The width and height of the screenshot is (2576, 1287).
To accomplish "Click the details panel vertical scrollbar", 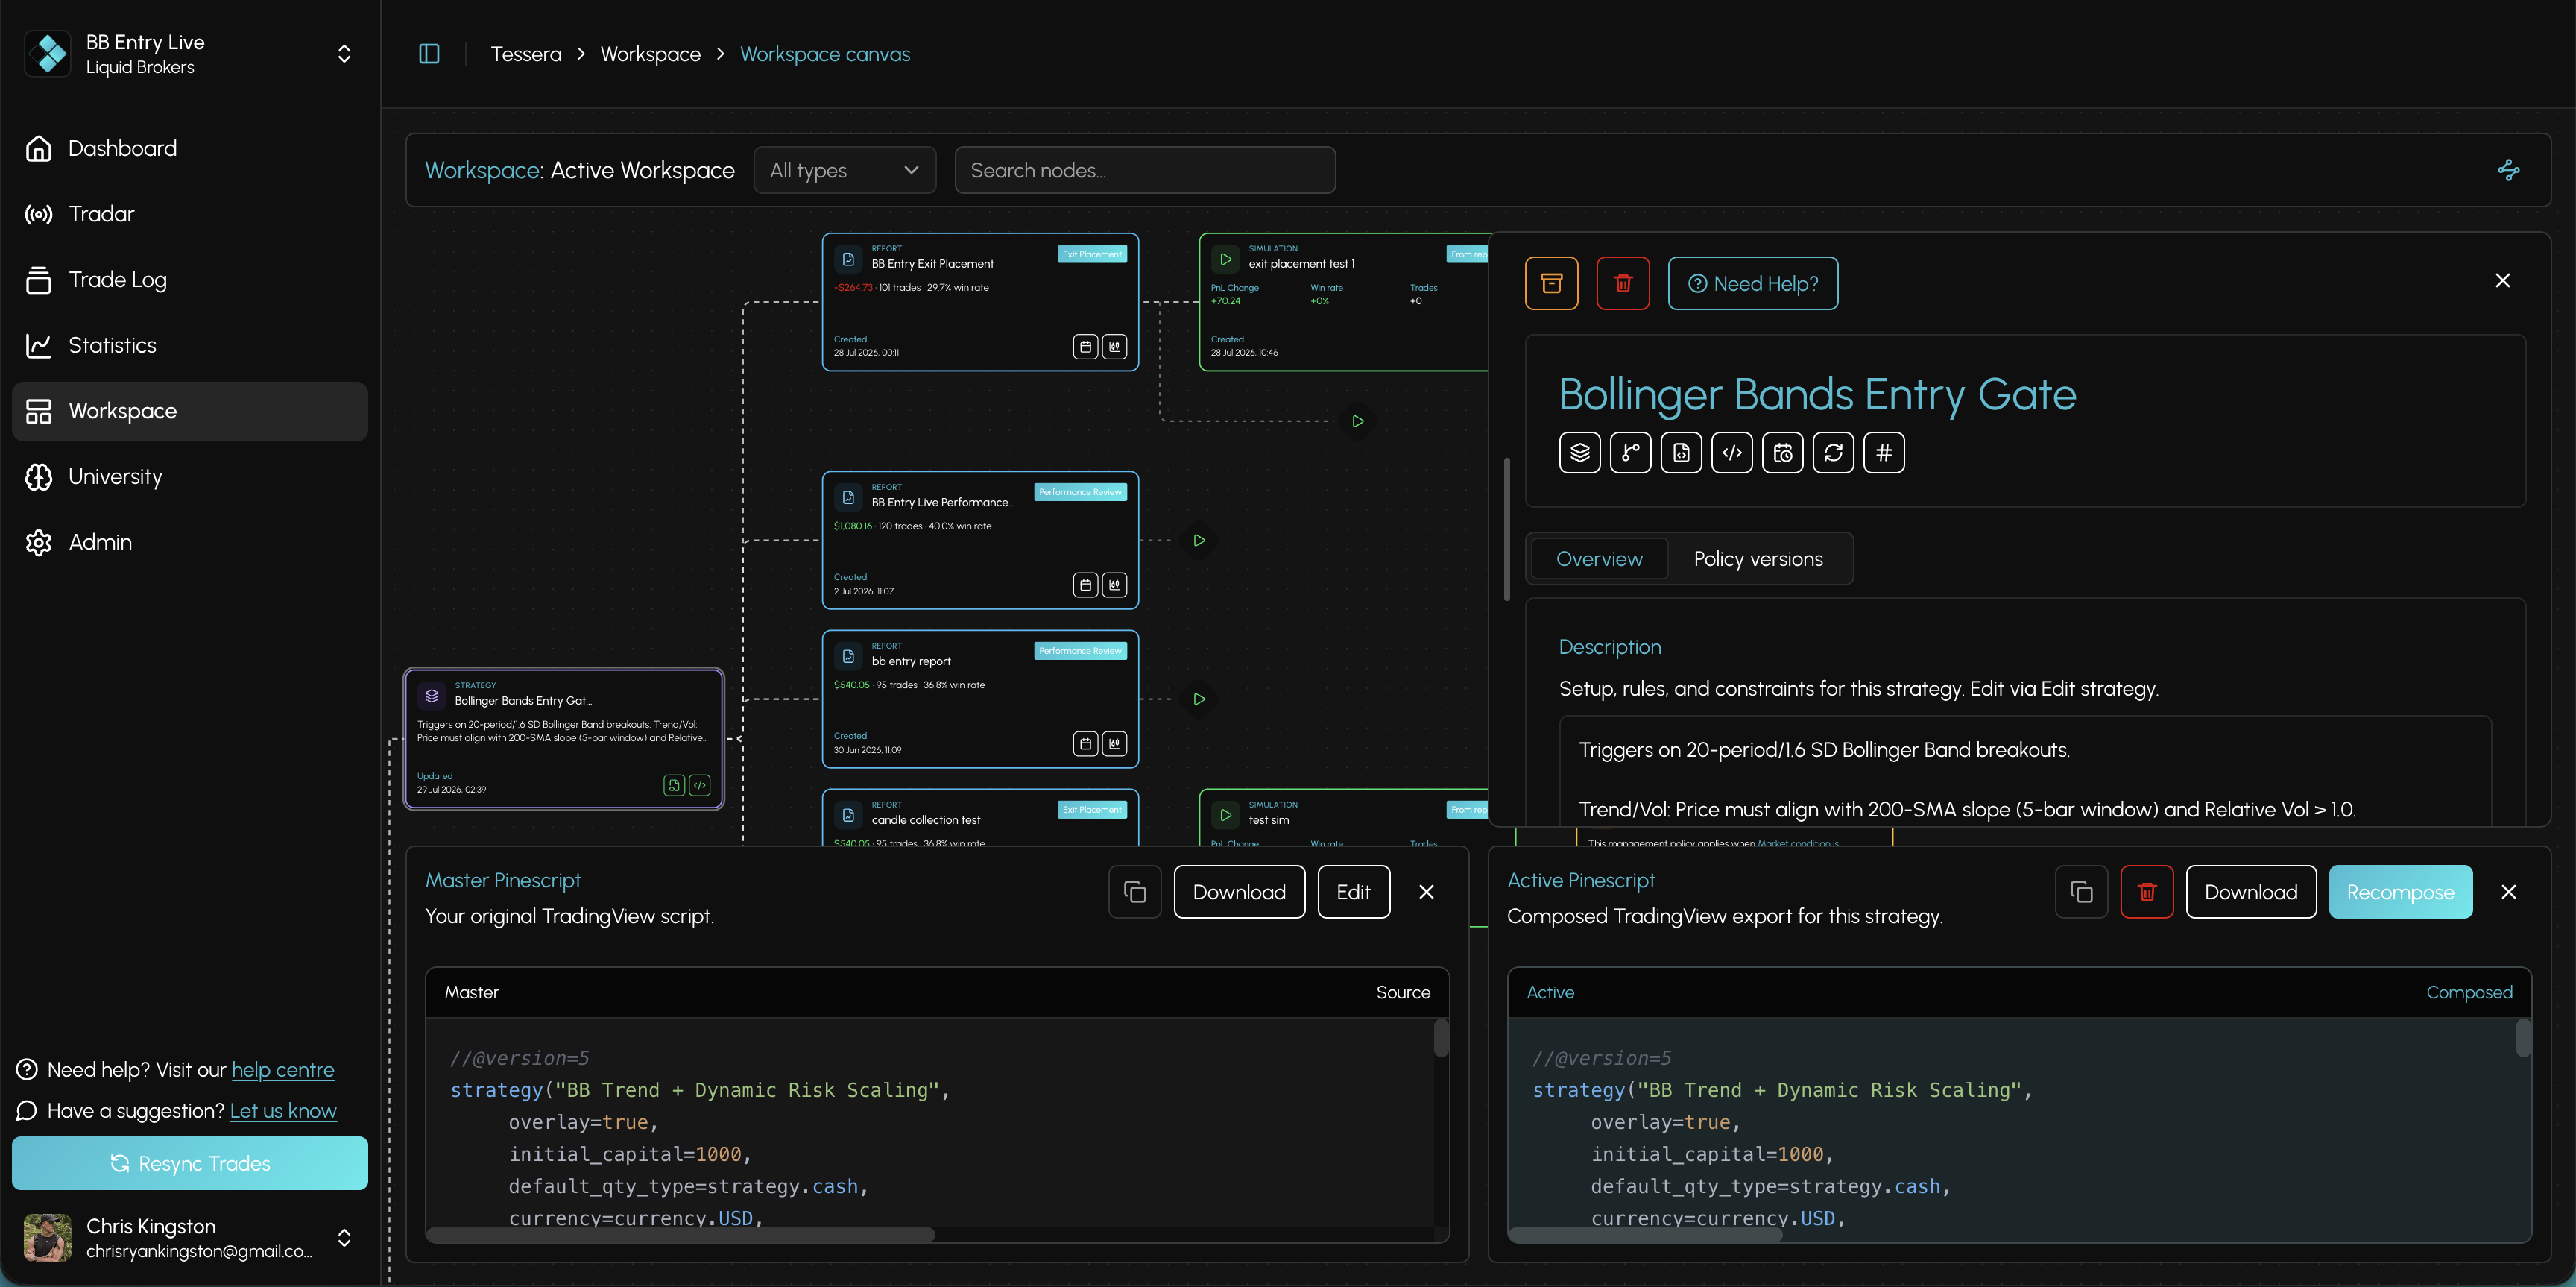I will tap(1506, 530).
